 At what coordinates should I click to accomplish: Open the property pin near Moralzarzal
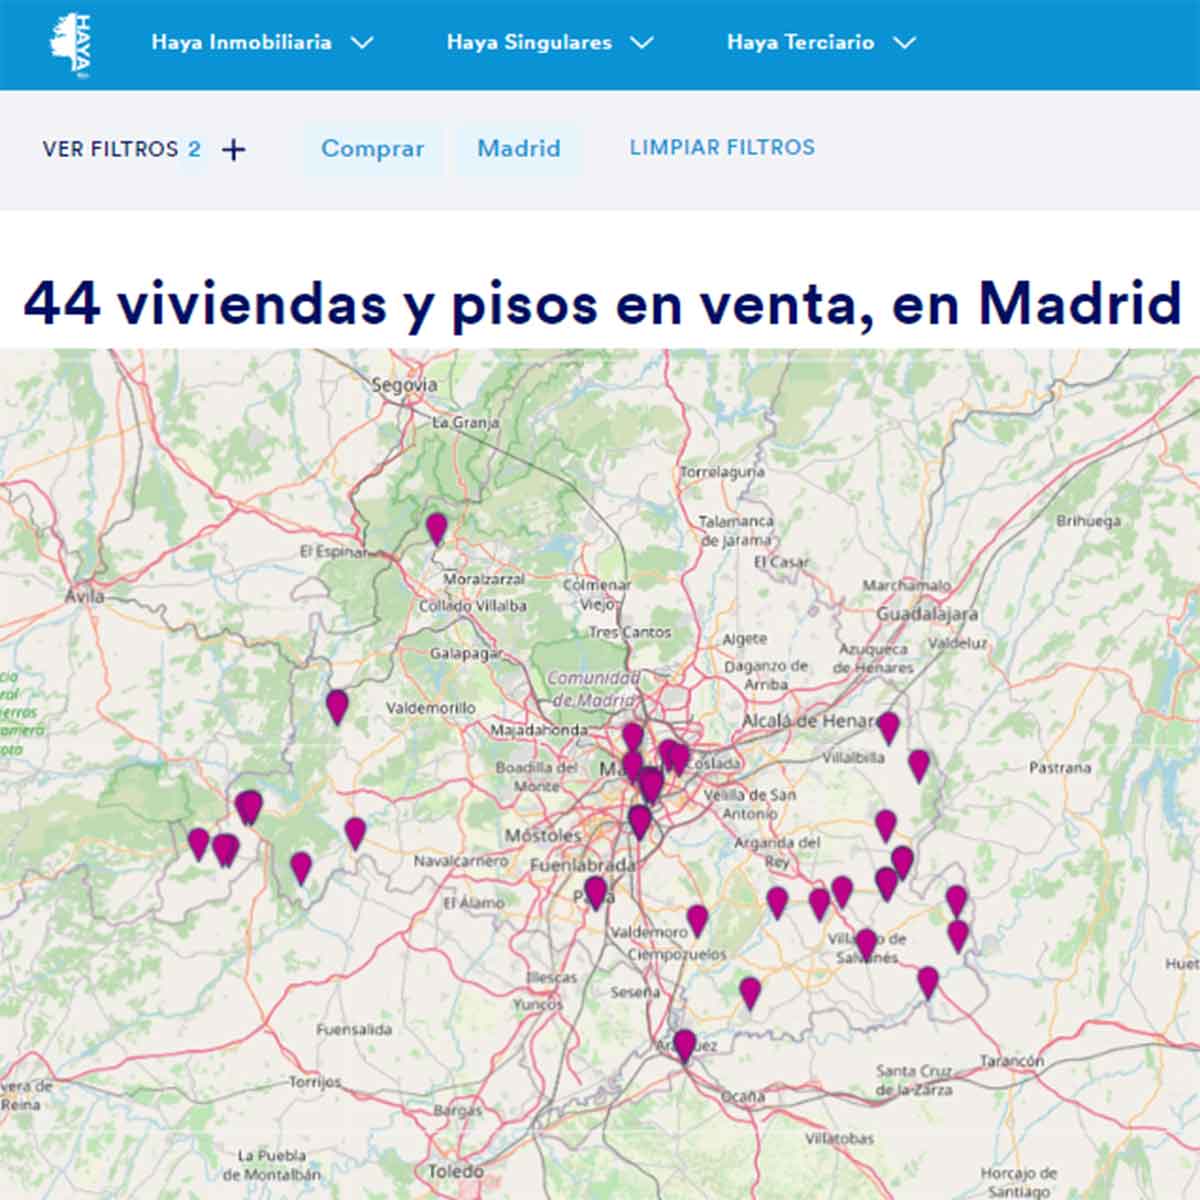click(x=436, y=527)
